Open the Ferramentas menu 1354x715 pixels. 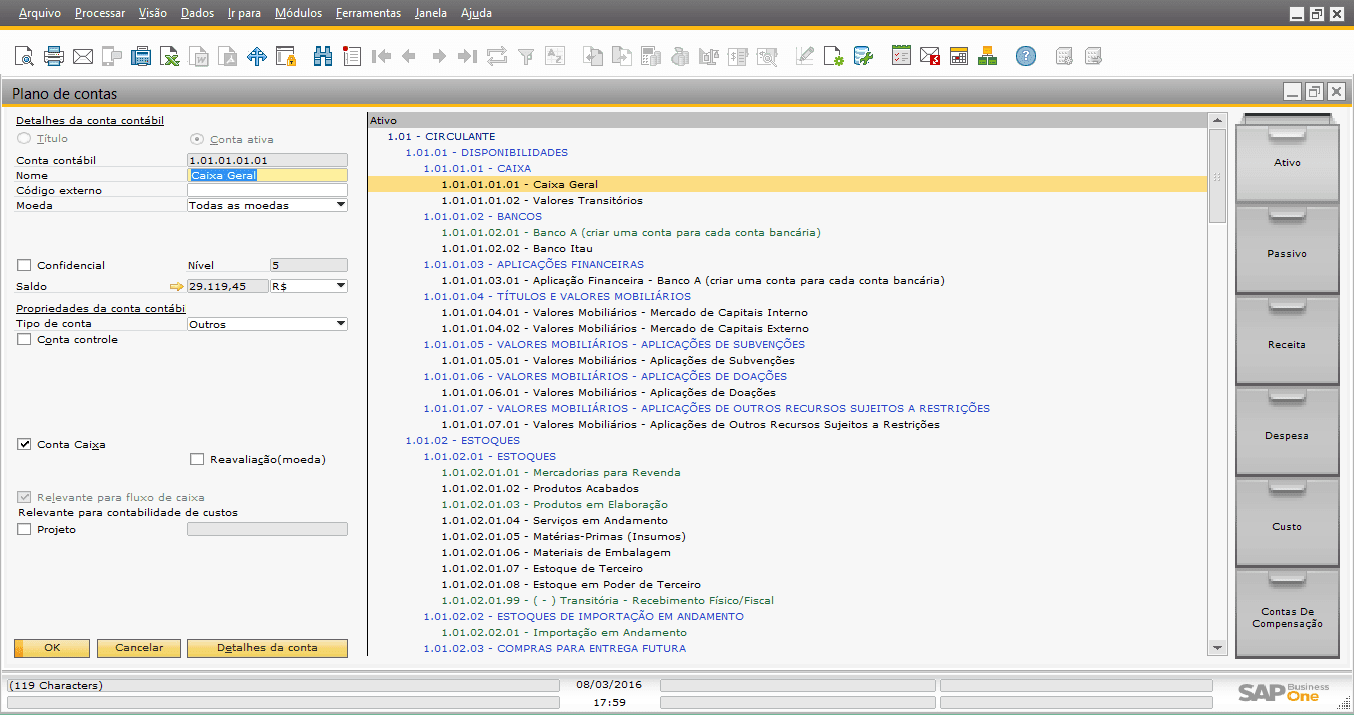[368, 13]
